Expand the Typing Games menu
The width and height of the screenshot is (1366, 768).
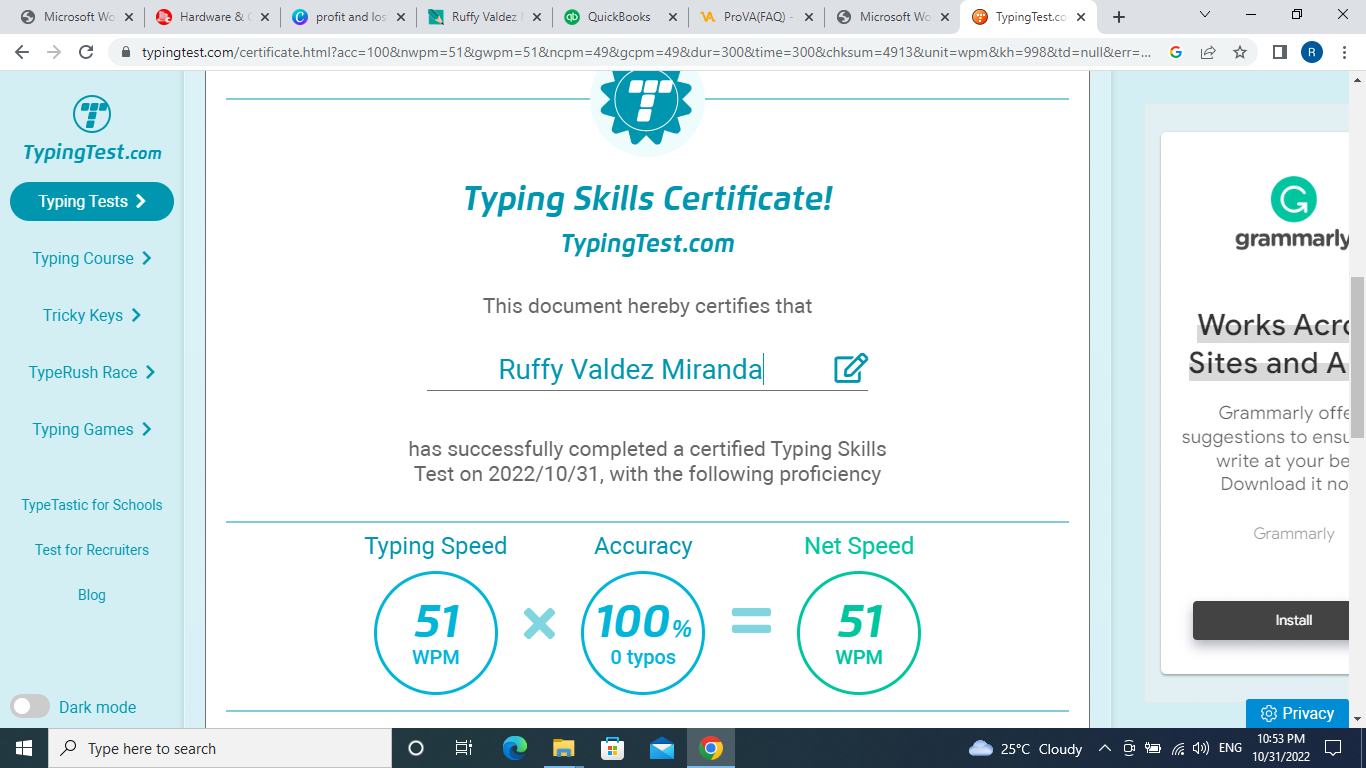pos(92,429)
